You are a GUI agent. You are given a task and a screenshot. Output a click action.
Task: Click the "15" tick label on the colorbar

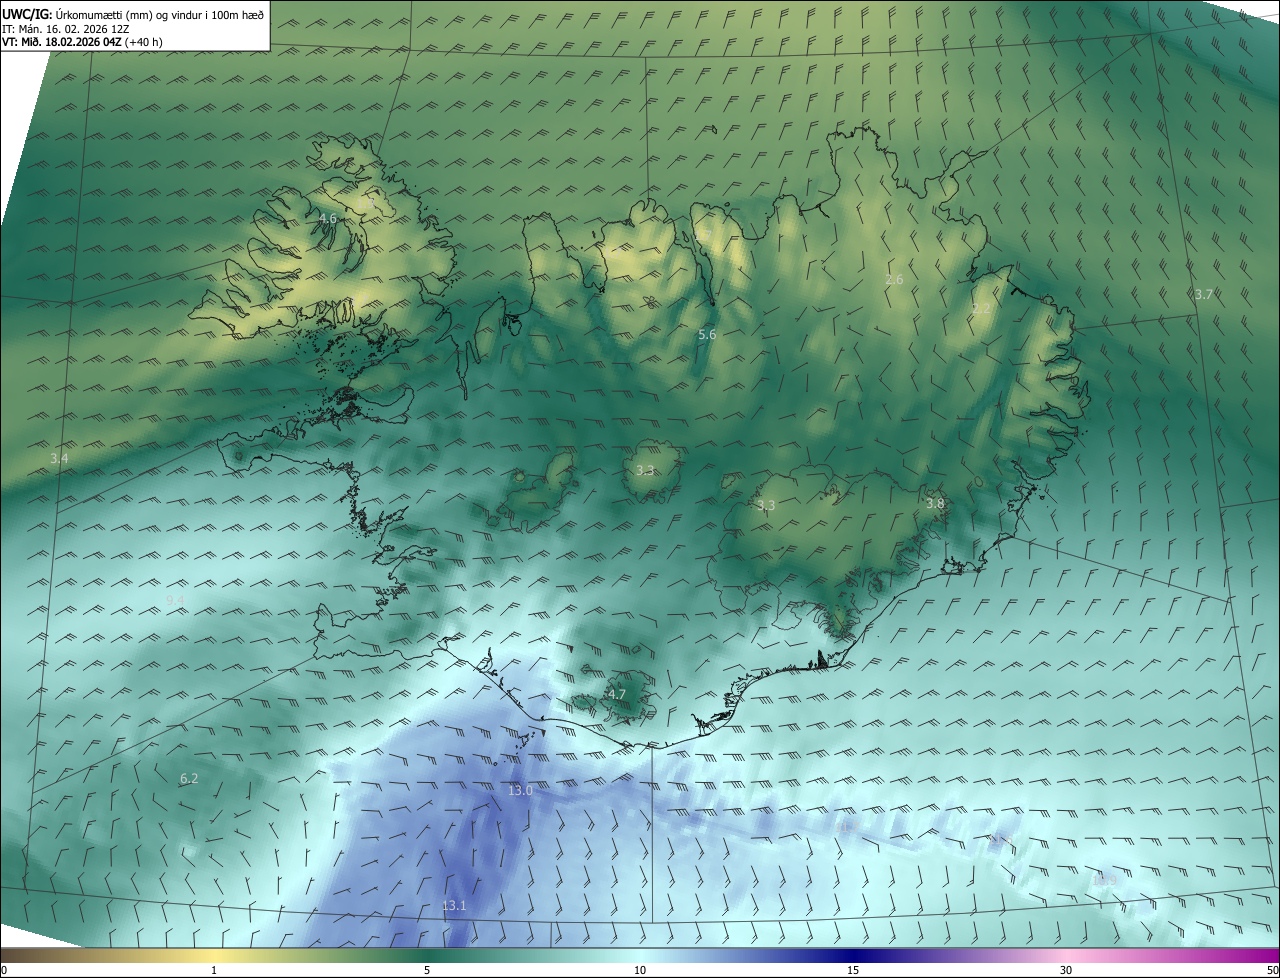click(853, 970)
